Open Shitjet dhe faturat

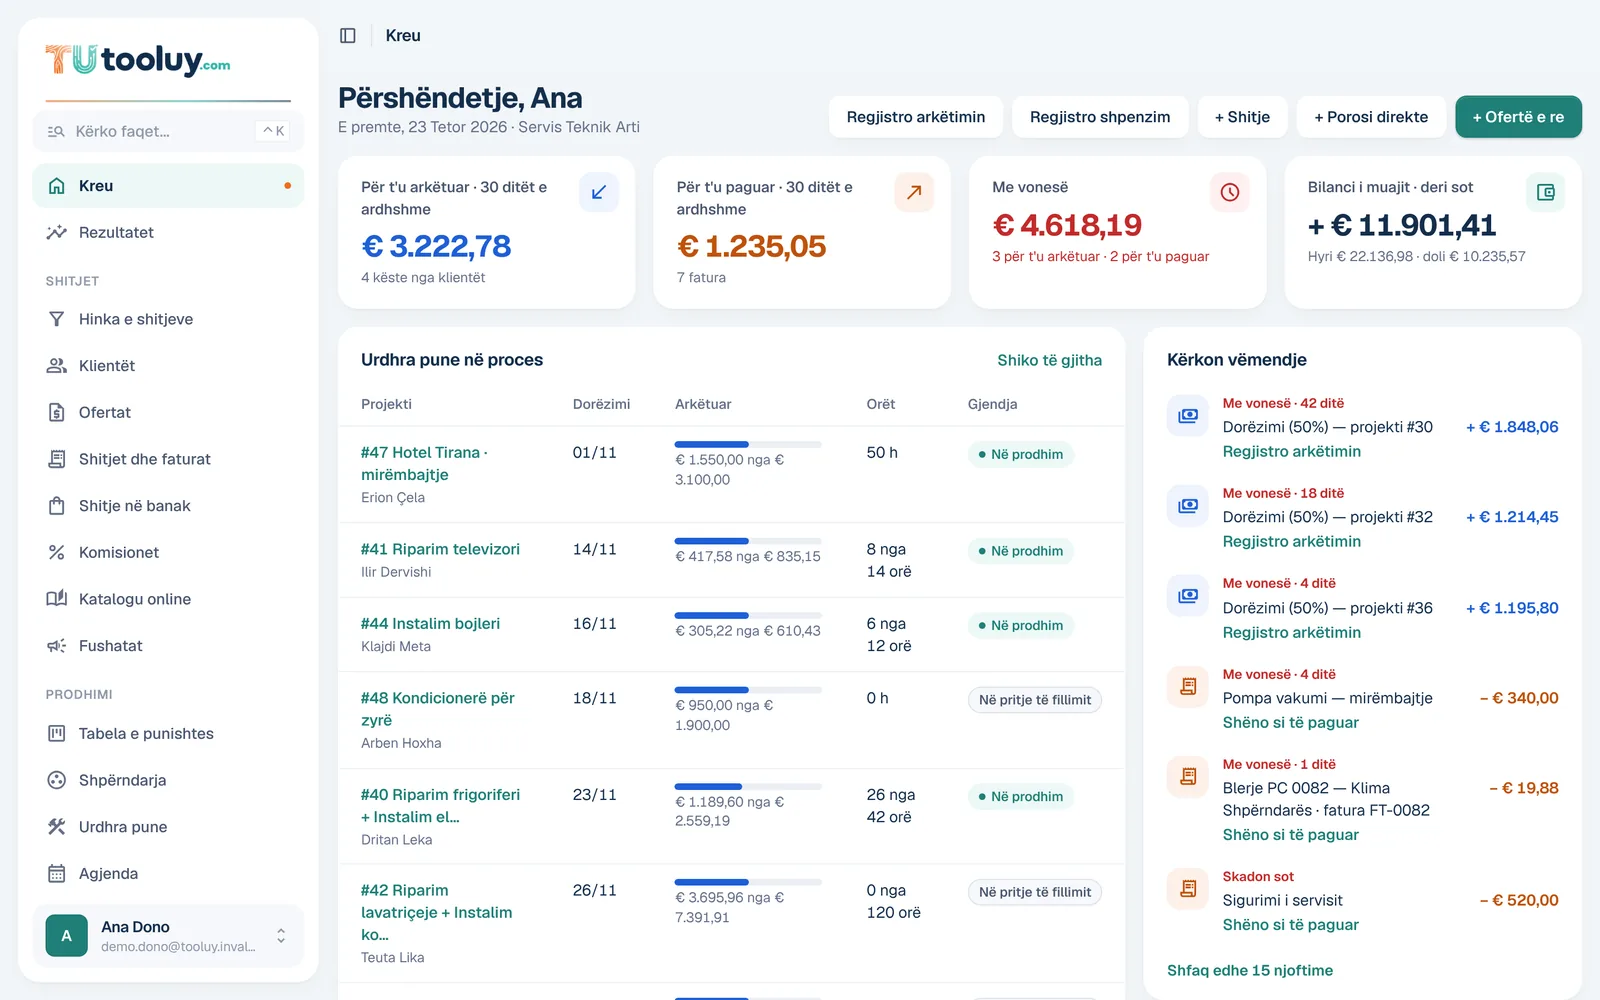click(x=168, y=459)
